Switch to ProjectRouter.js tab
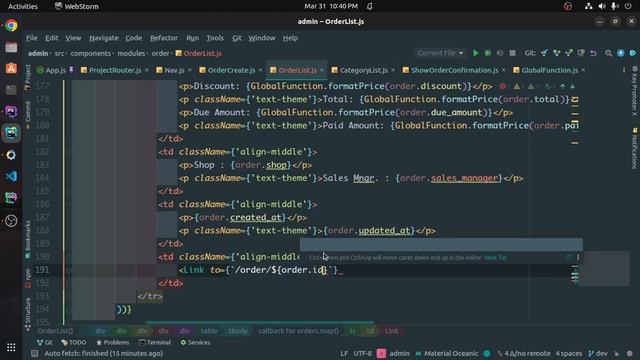Screen dimensions: 640x360 pyautogui.click(x=115, y=70)
